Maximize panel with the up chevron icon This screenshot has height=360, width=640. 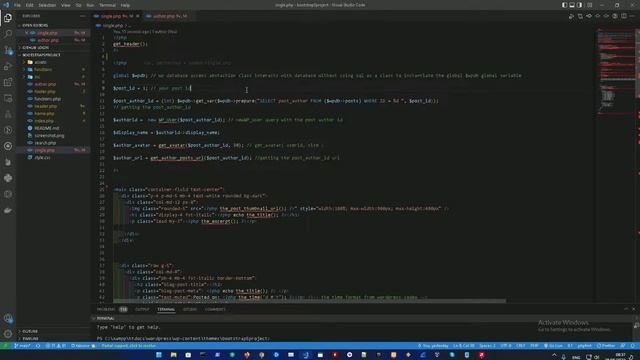pos(626,309)
